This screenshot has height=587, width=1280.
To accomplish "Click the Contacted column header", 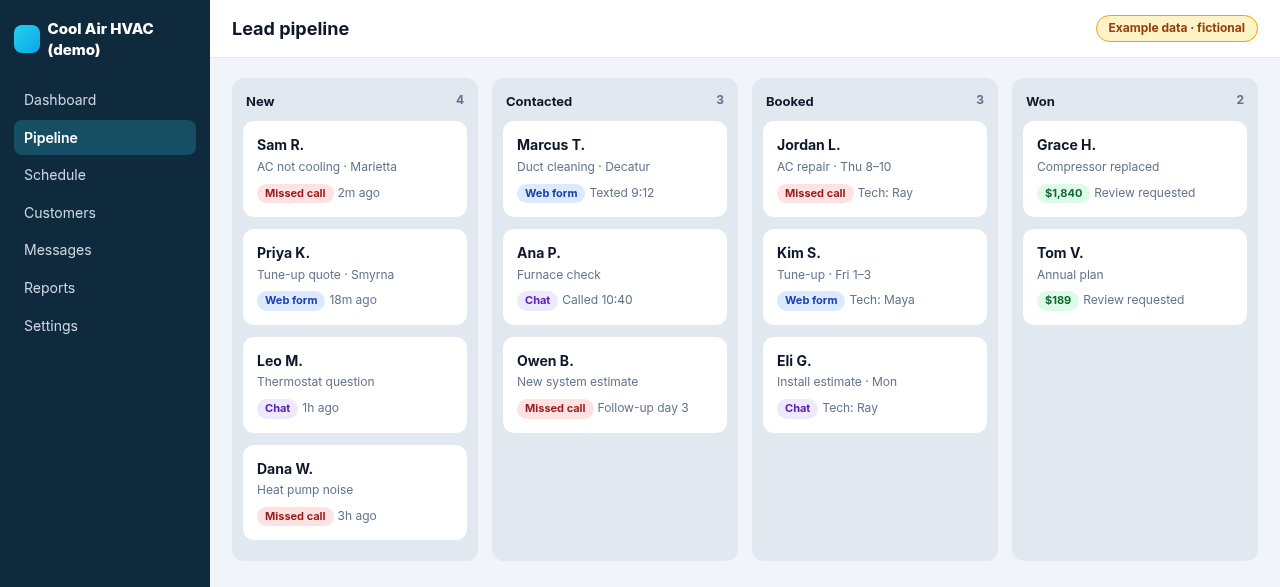I will pyautogui.click(x=539, y=101).
